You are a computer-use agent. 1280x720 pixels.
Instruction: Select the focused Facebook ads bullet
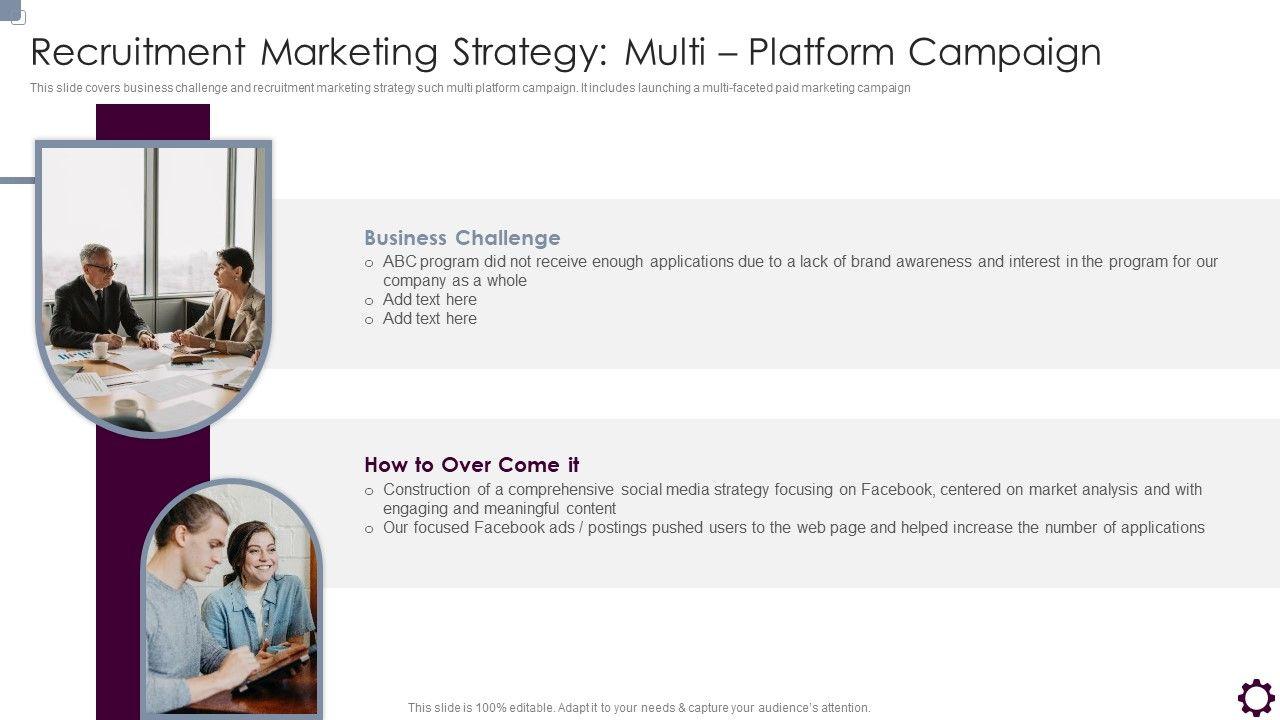click(794, 528)
